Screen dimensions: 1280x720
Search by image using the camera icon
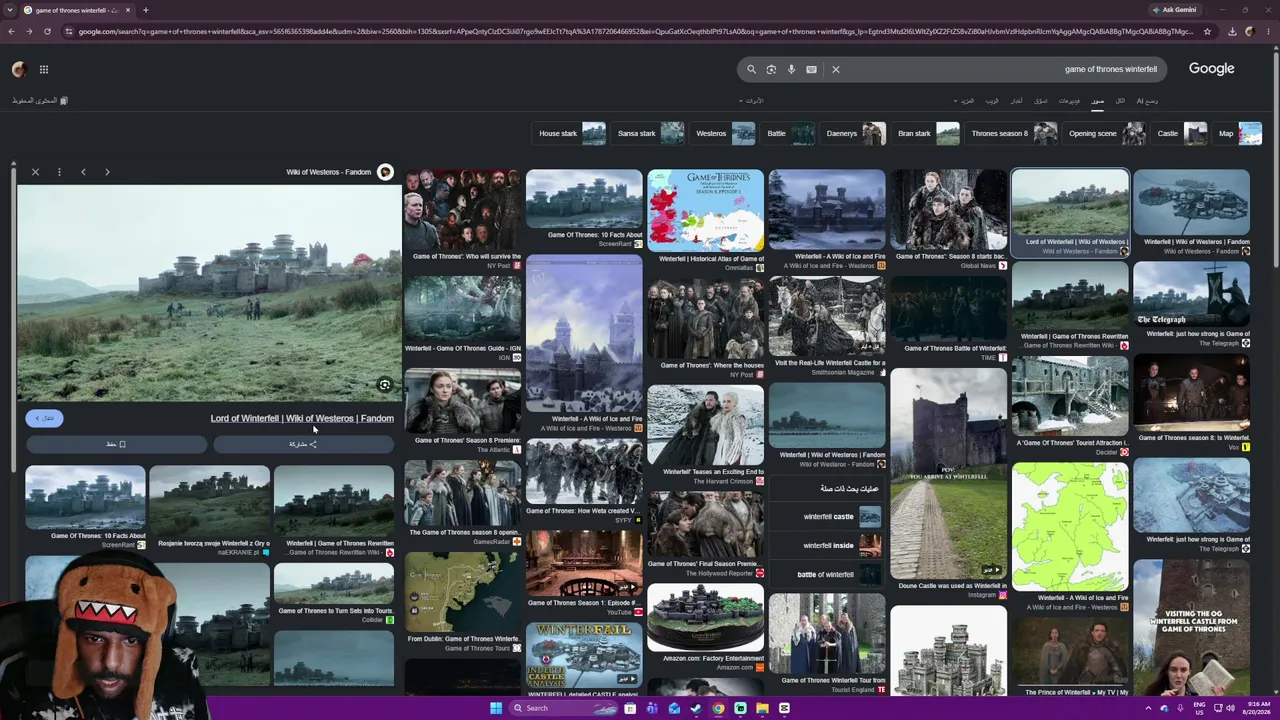[x=771, y=69]
